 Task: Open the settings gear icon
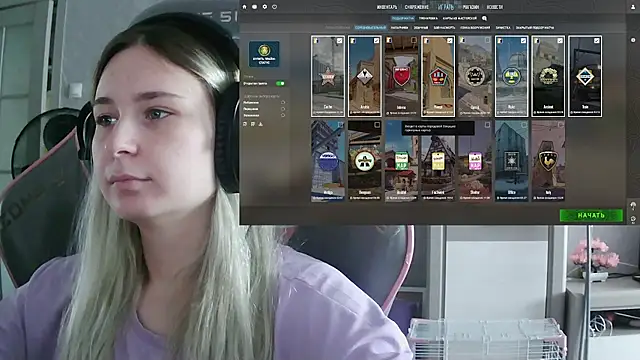pos(264,7)
